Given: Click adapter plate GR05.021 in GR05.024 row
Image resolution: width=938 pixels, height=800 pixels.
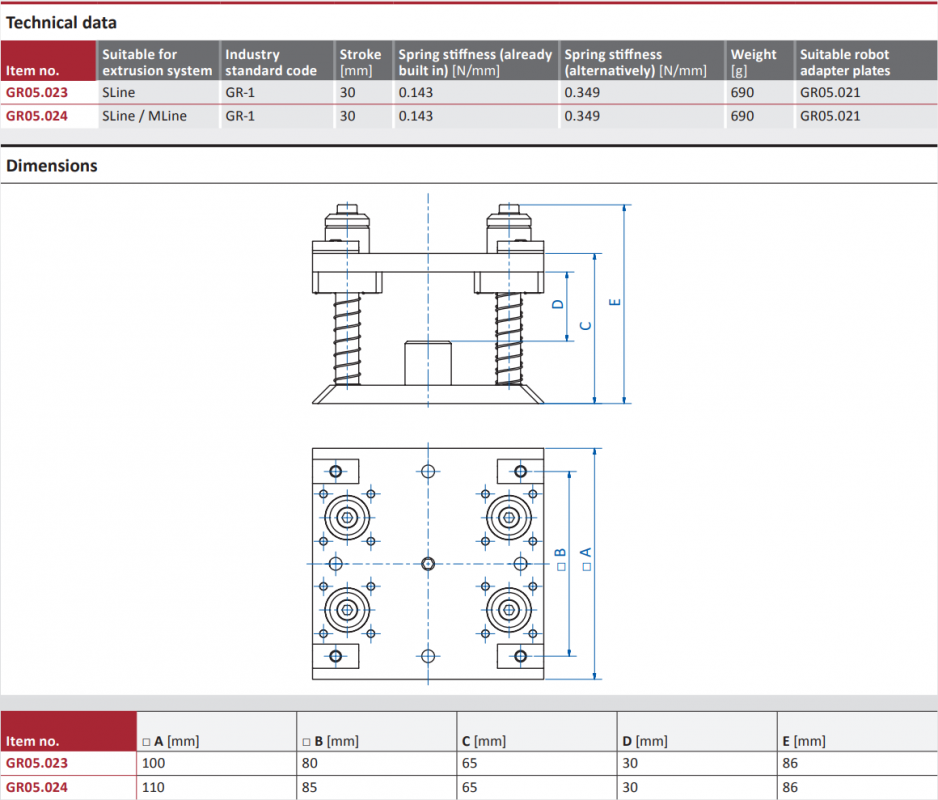Looking at the screenshot, I should (x=830, y=116).
